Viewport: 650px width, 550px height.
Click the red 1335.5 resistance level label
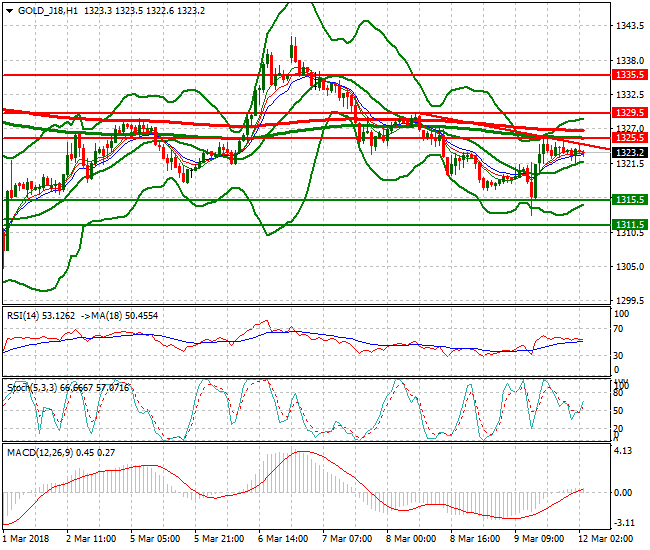(x=630, y=75)
